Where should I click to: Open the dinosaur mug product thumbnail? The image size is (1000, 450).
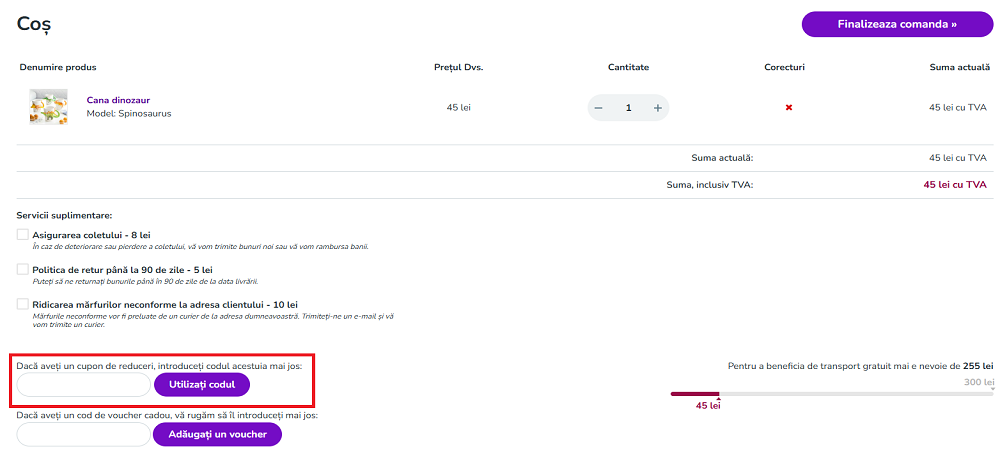pos(48,107)
